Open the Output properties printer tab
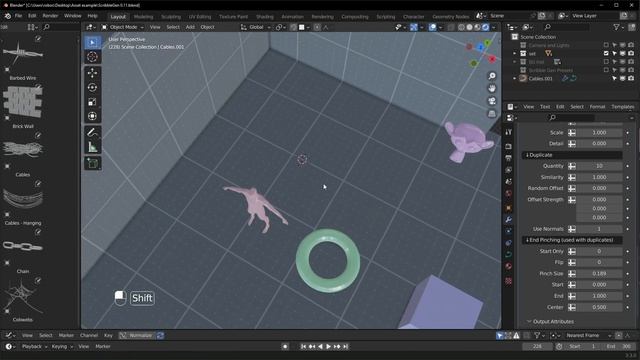The height and width of the screenshot is (360, 640). (x=509, y=158)
